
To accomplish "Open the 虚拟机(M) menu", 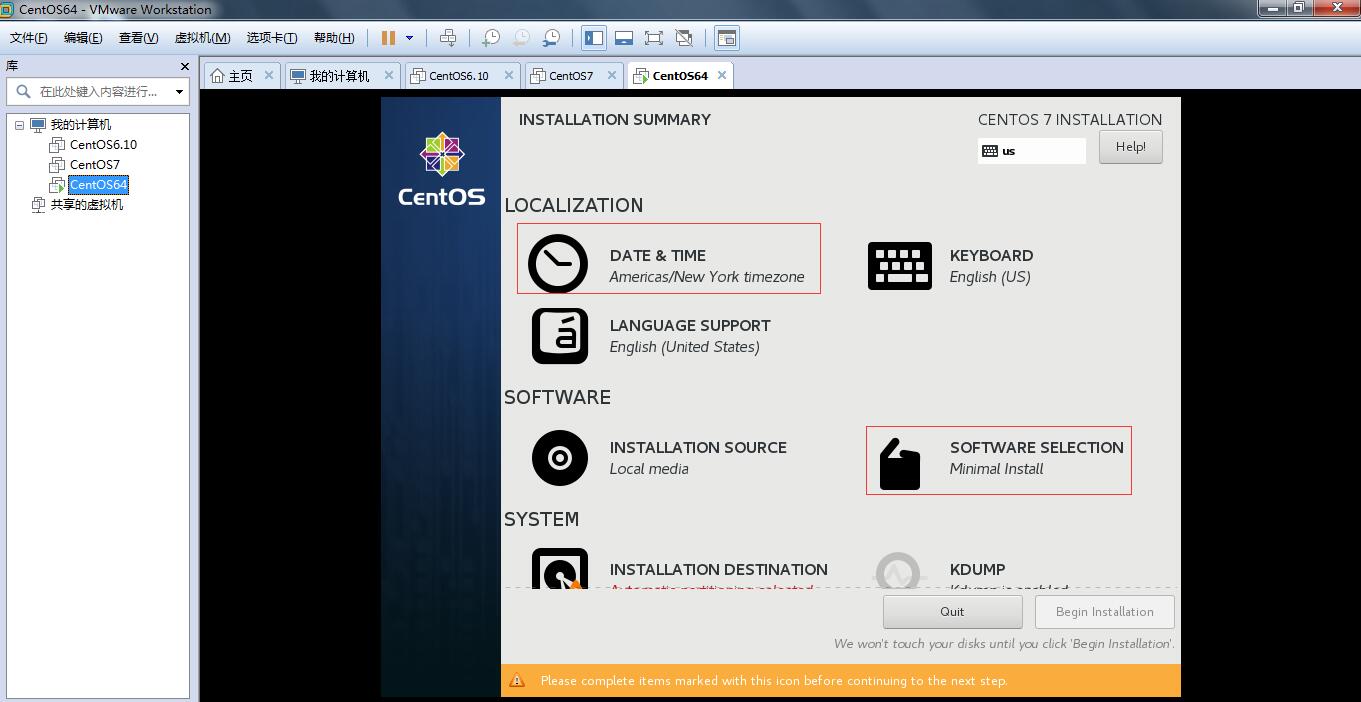I will click(x=202, y=38).
